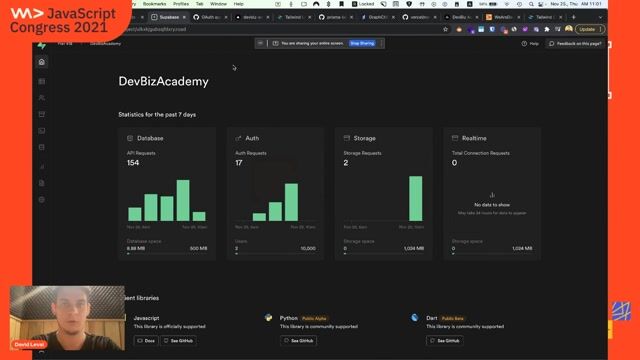This screenshot has width=640, height=360.
Task: Click the Storage chart bar
Action: coord(416,198)
